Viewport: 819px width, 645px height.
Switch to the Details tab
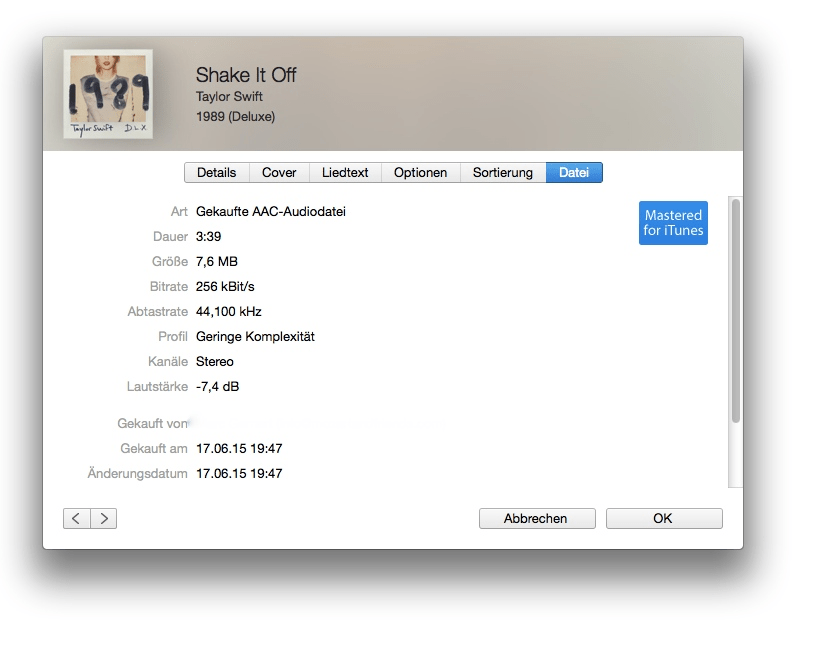[x=217, y=172]
